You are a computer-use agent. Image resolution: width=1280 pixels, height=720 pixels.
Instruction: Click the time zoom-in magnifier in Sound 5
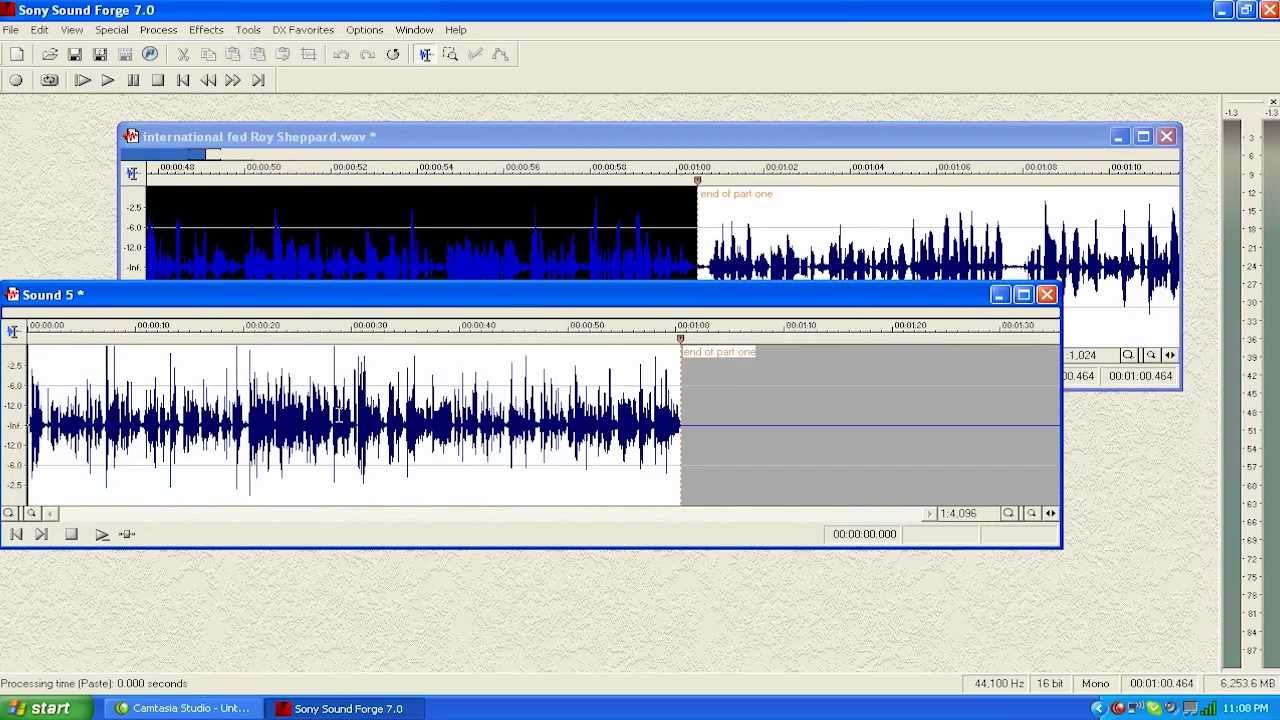pyautogui.click(x=1008, y=513)
